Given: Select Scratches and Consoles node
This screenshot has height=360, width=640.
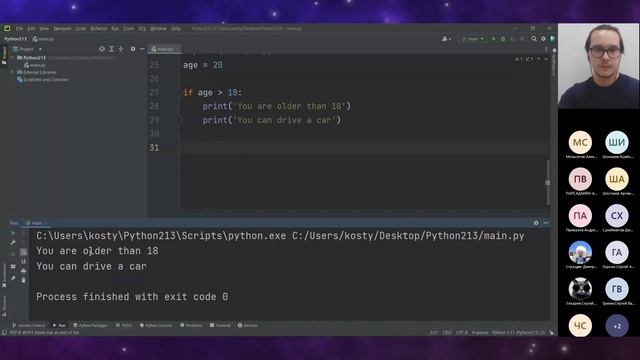Looking at the screenshot, I should [43, 80].
